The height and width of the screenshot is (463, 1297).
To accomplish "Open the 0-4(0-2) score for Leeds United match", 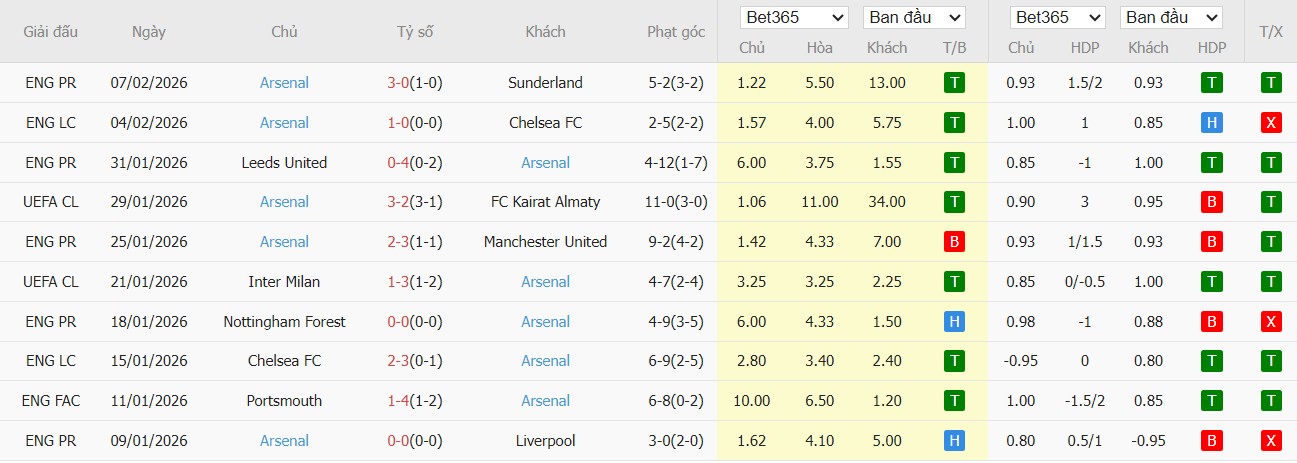I will coord(414,163).
